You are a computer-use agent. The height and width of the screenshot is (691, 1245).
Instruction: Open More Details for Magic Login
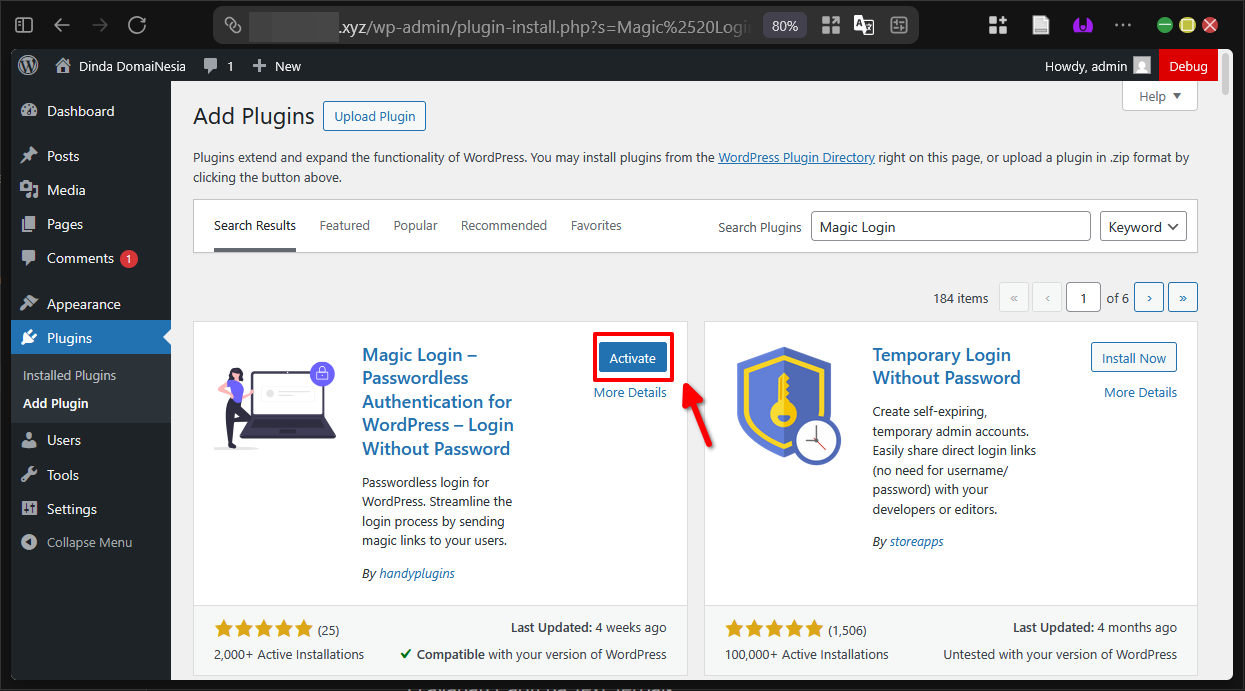point(630,393)
